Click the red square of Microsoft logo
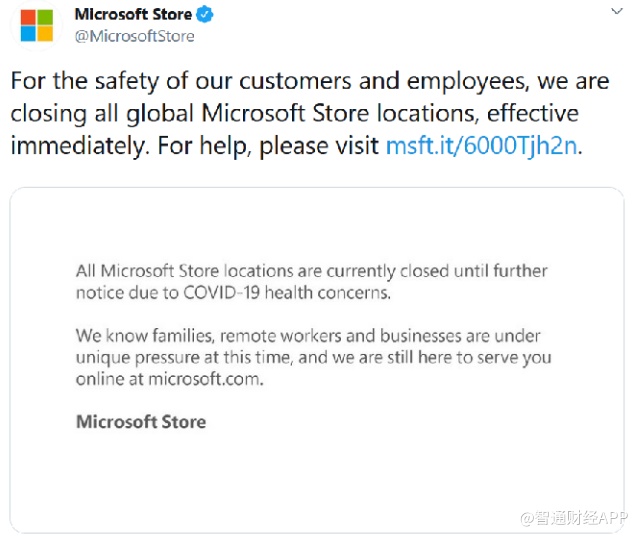Screen dimensions: 638x537 pyautogui.click(x=28, y=17)
